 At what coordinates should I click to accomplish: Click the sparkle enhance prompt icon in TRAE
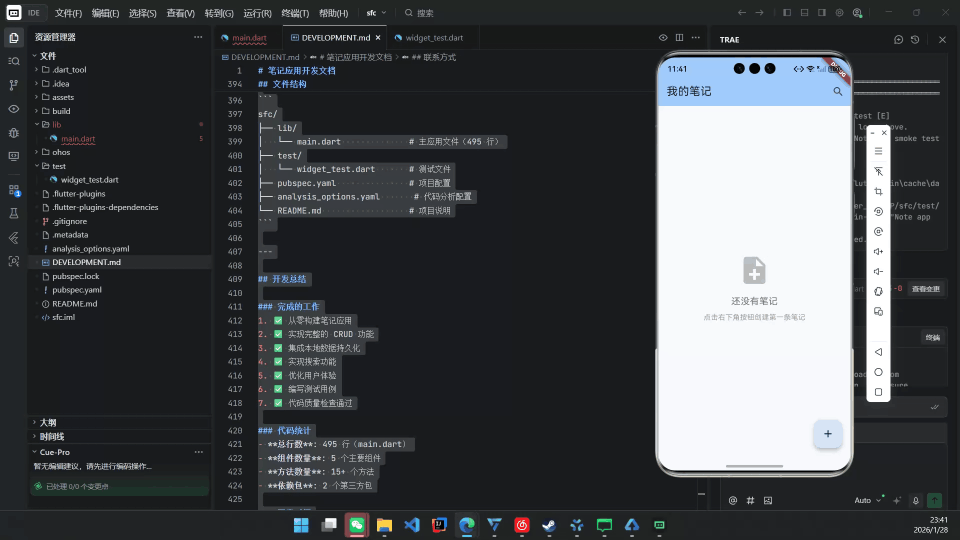897,500
